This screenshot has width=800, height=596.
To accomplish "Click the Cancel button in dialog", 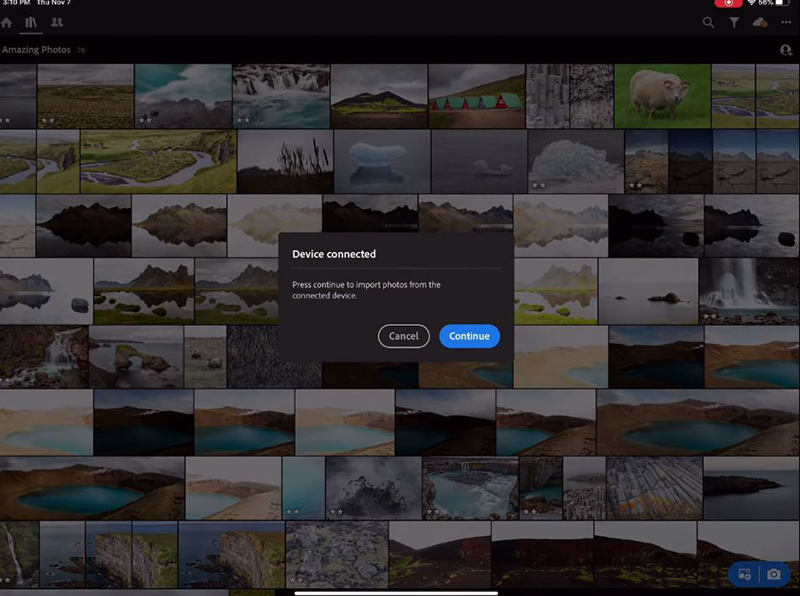I will coord(404,336).
